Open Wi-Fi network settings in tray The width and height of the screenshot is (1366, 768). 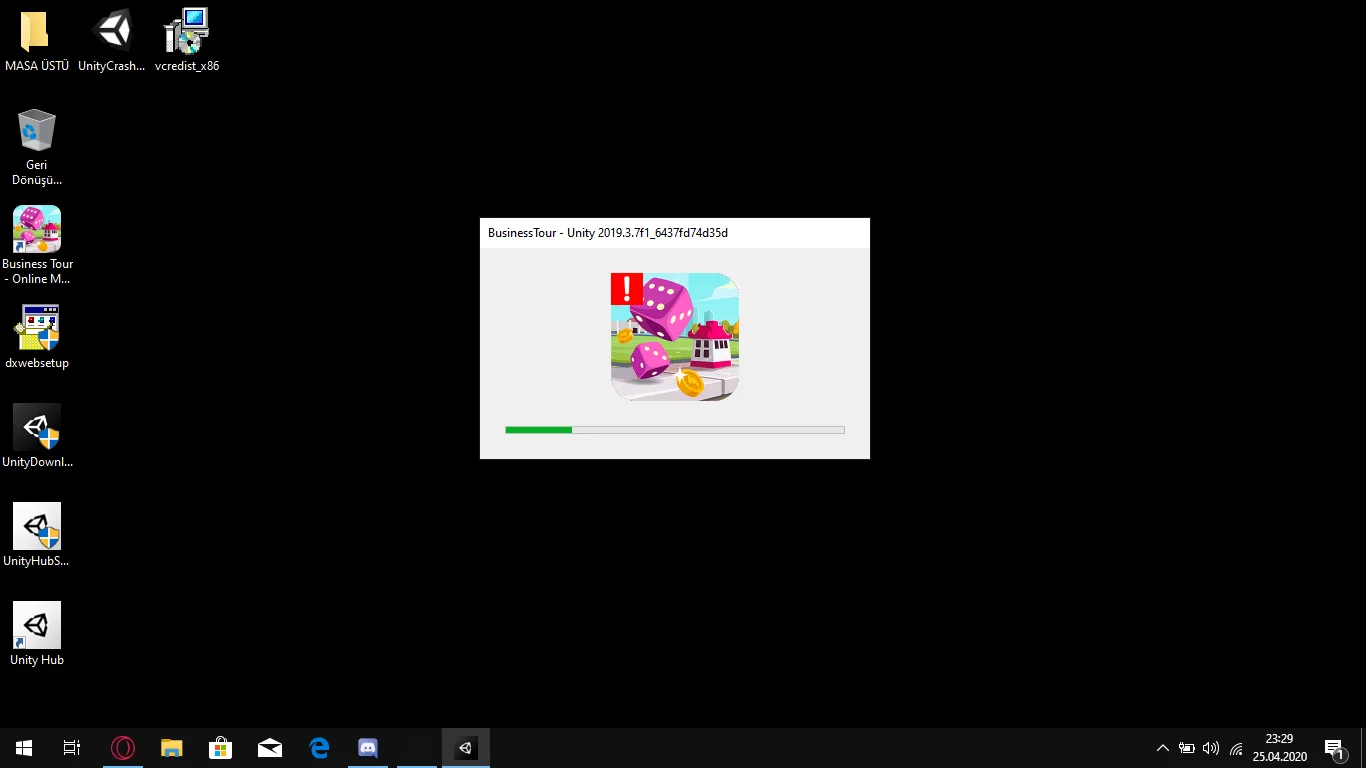point(1236,748)
